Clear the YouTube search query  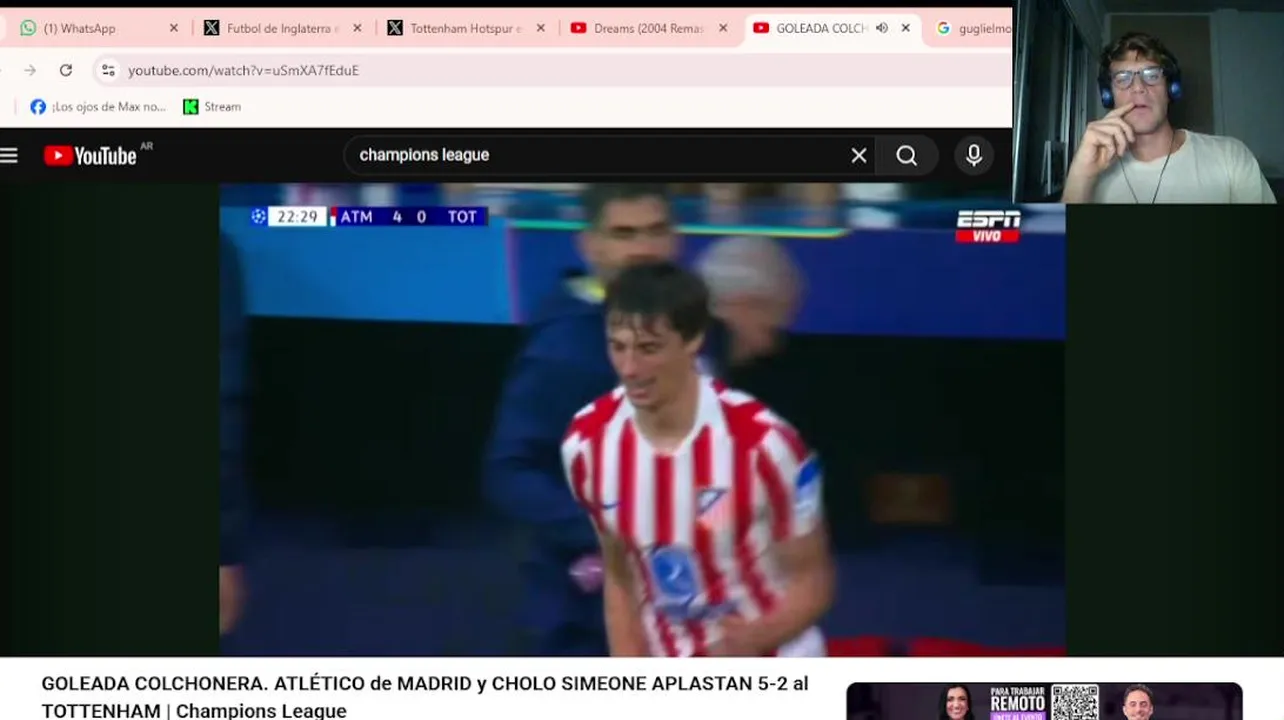coord(859,155)
